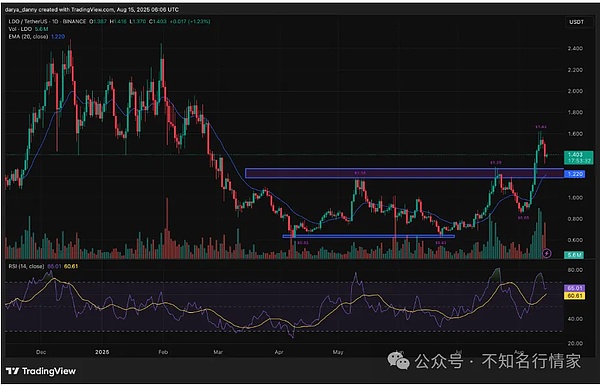Click the blue 1.220 EMA legend value
Image resolution: width=600 pixels, height=385 pixels.
pos(57,36)
